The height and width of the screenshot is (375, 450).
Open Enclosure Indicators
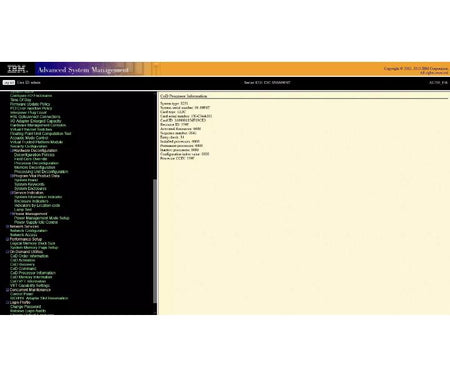[x=31, y=201]
